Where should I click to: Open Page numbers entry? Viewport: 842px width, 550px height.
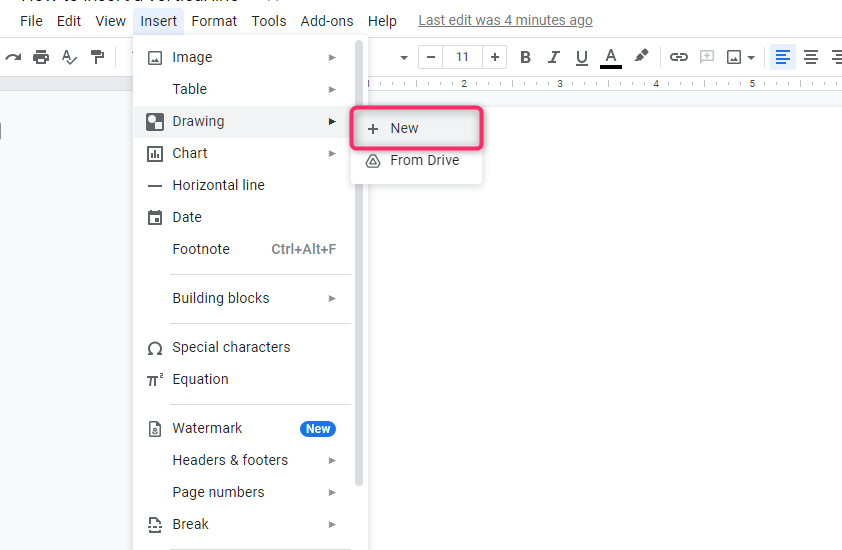(x=243, y=493)
